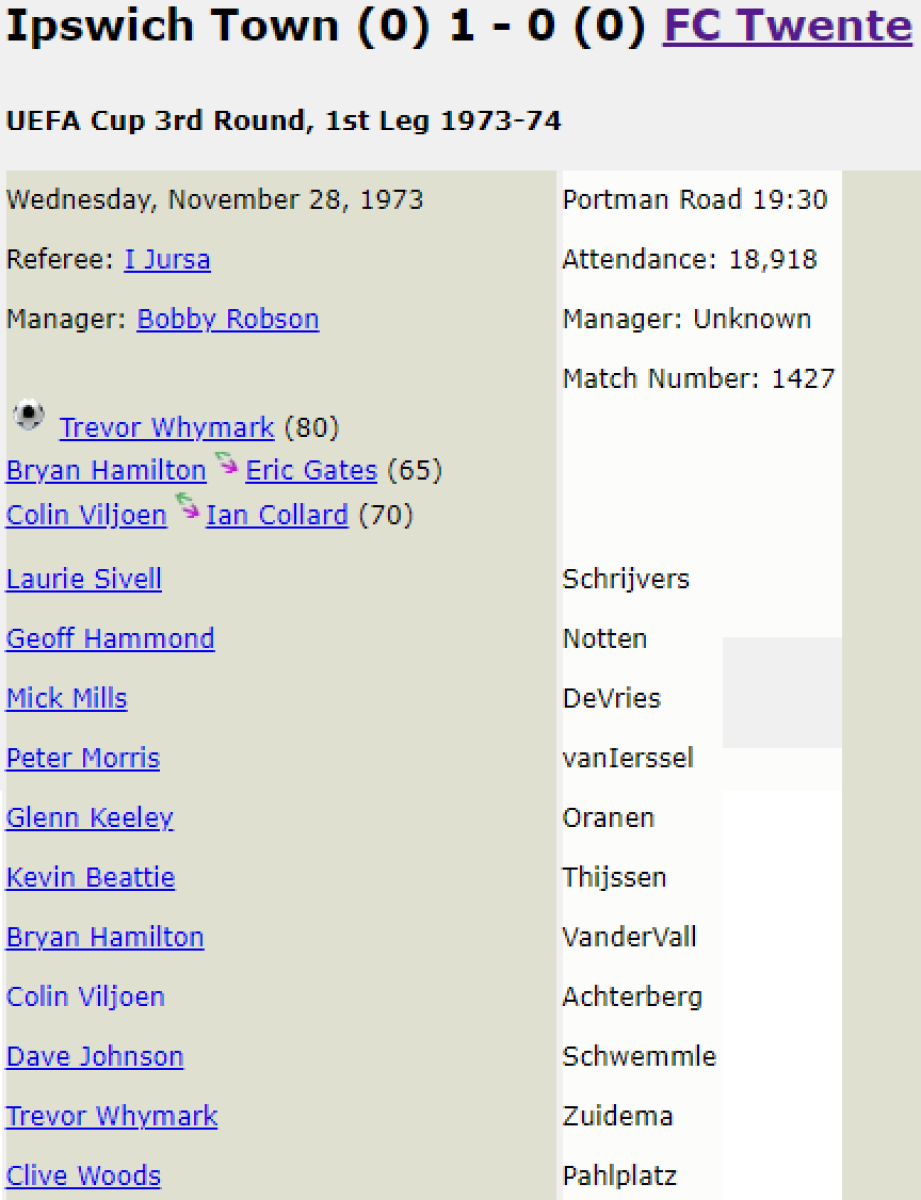Screen dimensions: 921x1200
Task: Select Laurie Sivell in the lineup
Action: click(x=84, y=579)
